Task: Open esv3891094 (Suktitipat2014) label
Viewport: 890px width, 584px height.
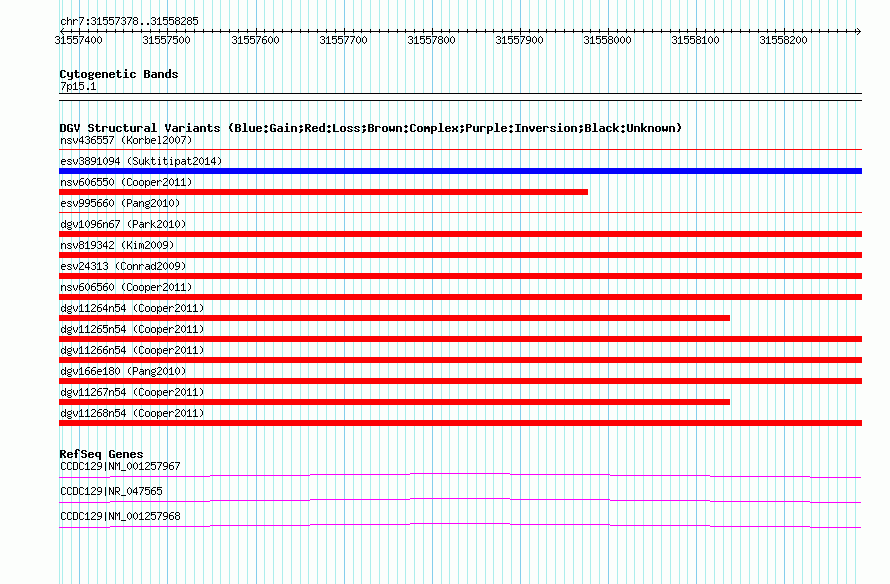Action: click(x=141, y=161)
